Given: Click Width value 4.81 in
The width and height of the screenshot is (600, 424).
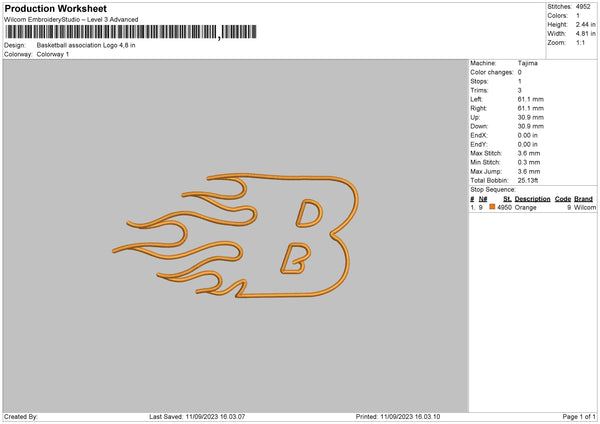Looking at the screenshot, I should pyautogui.click(x=585, y=34).
